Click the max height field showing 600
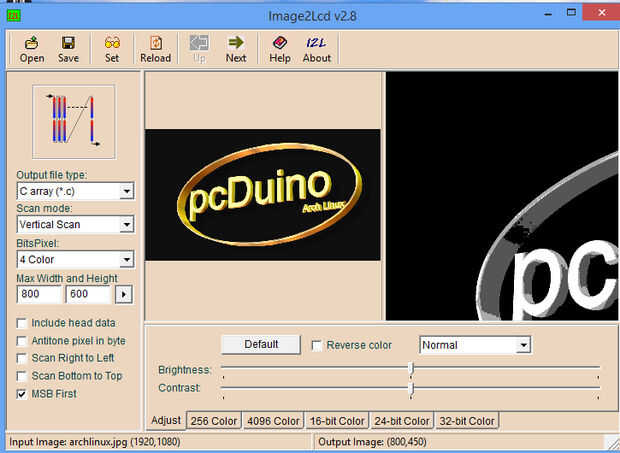Viewport: 620px width, 453px height. click(89, 294)
